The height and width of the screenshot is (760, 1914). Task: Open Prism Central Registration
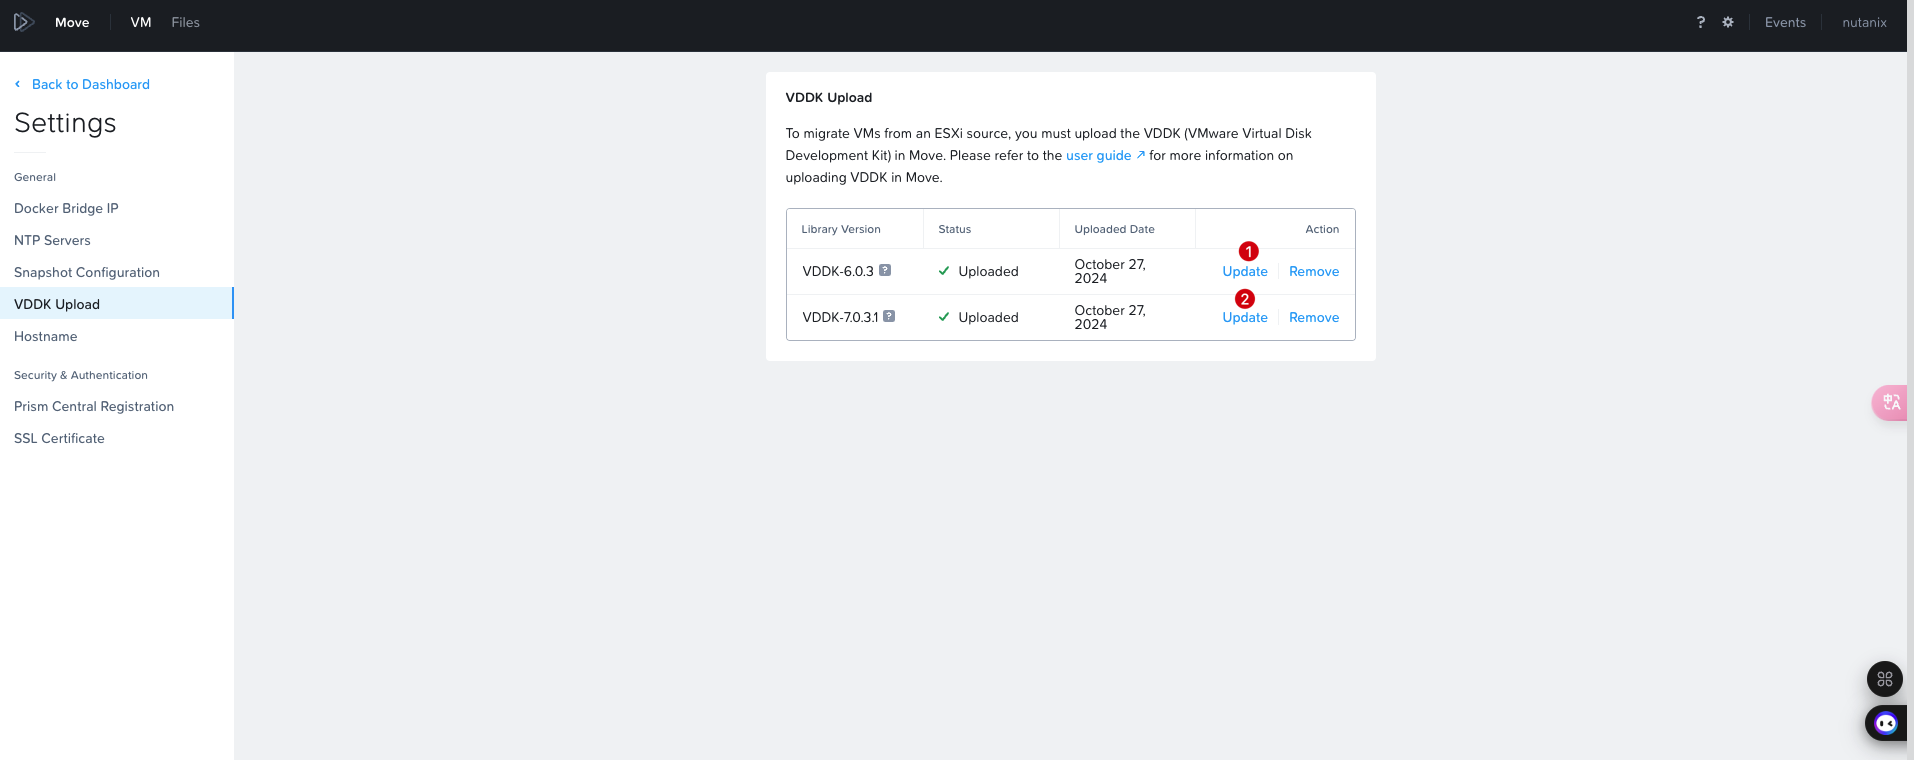coord(94,406)
